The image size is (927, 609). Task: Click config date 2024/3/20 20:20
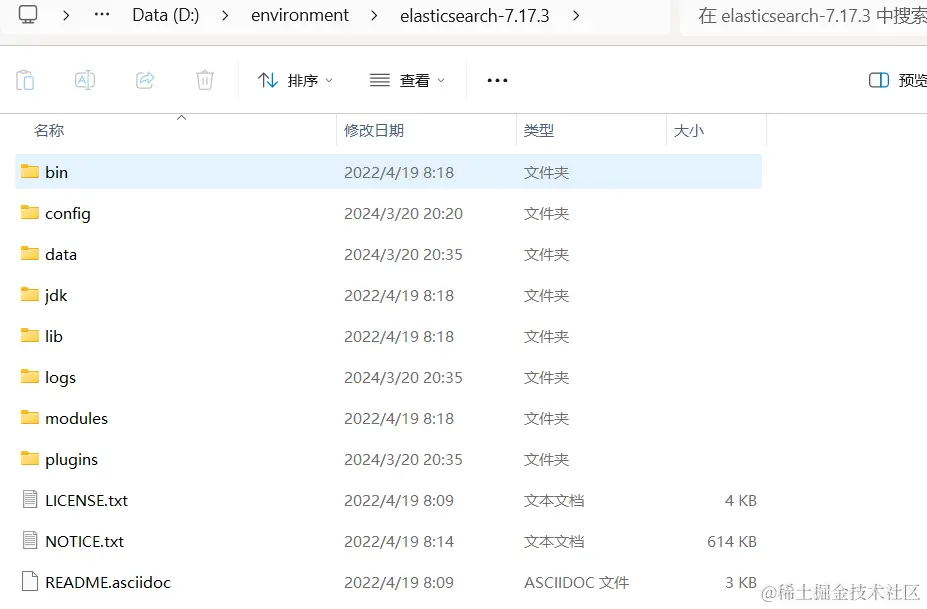(403, 213)
